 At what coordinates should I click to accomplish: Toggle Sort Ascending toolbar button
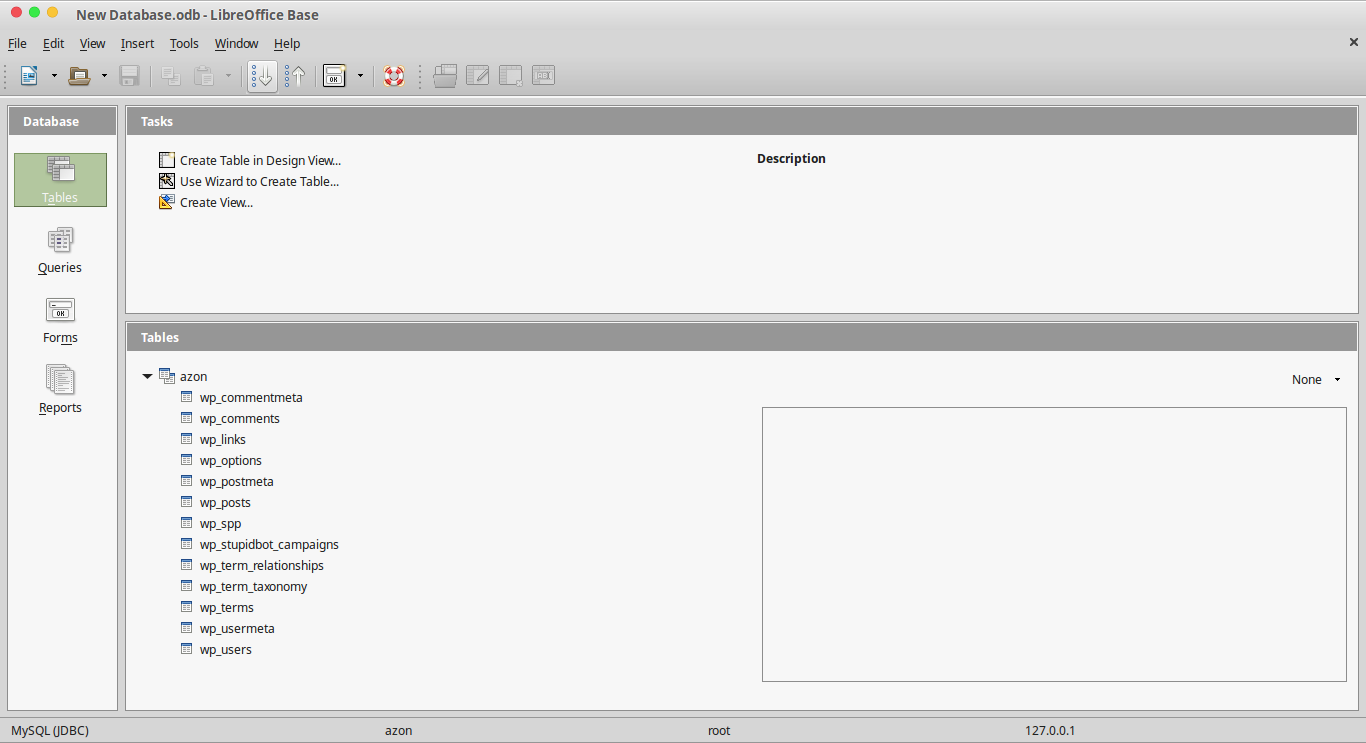click(x=262, y=76)
